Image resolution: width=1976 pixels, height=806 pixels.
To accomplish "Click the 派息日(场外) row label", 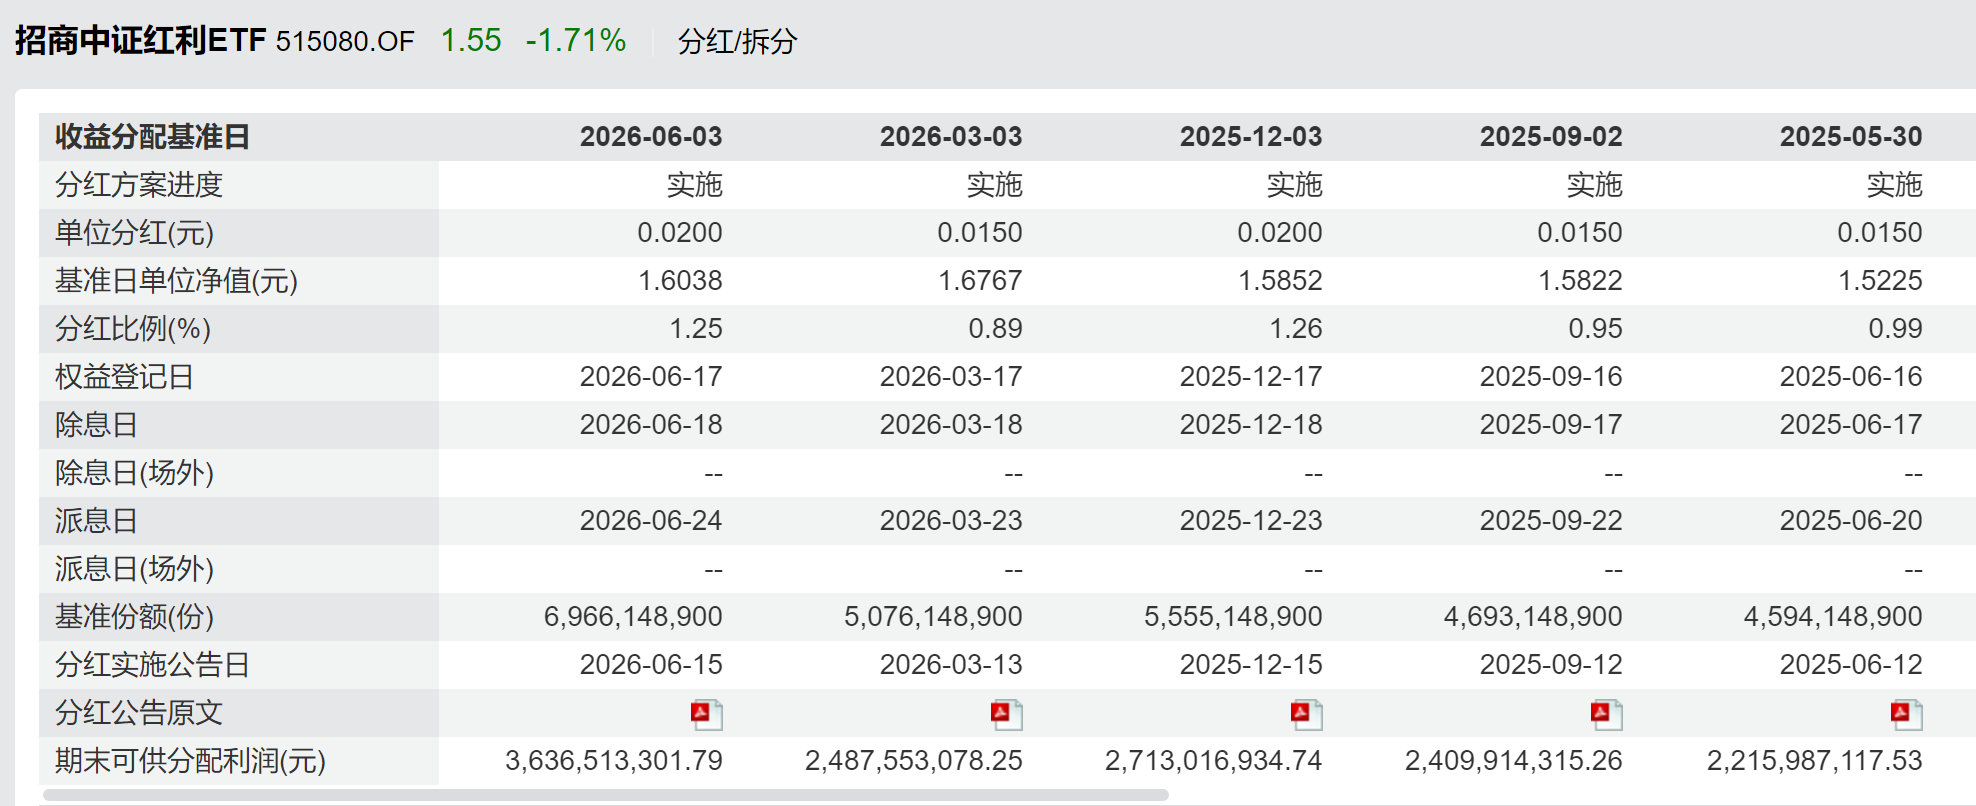I will [135, 569].
